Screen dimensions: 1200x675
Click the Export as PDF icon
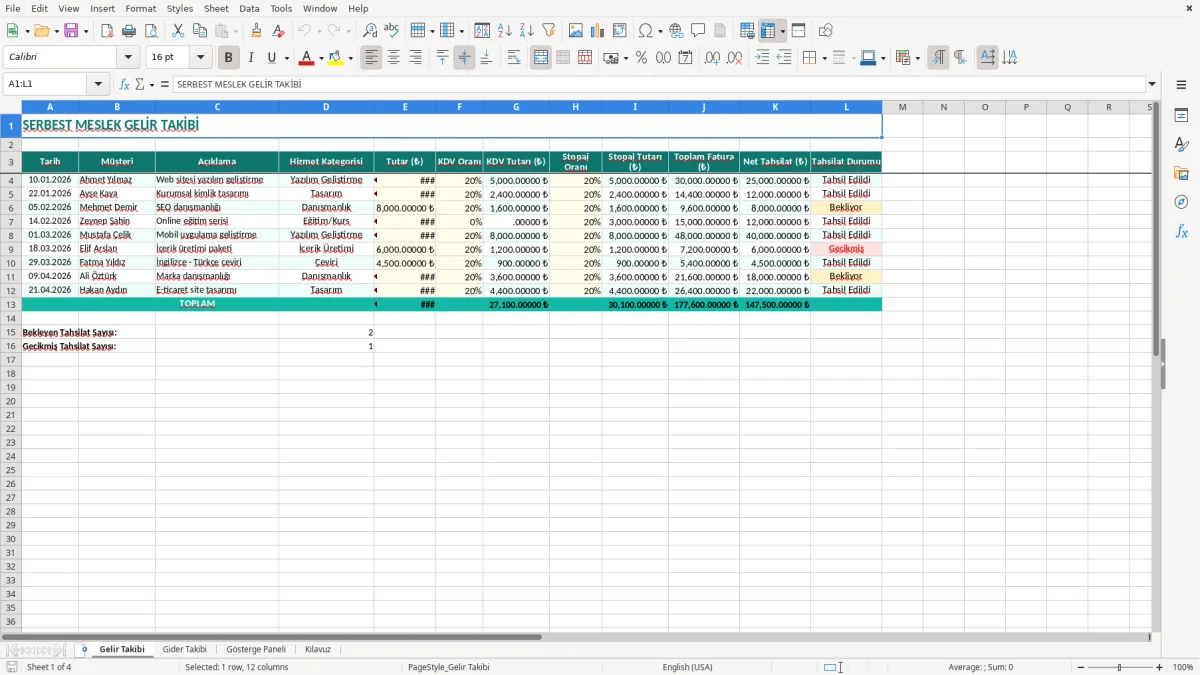[x=107, y=31]
